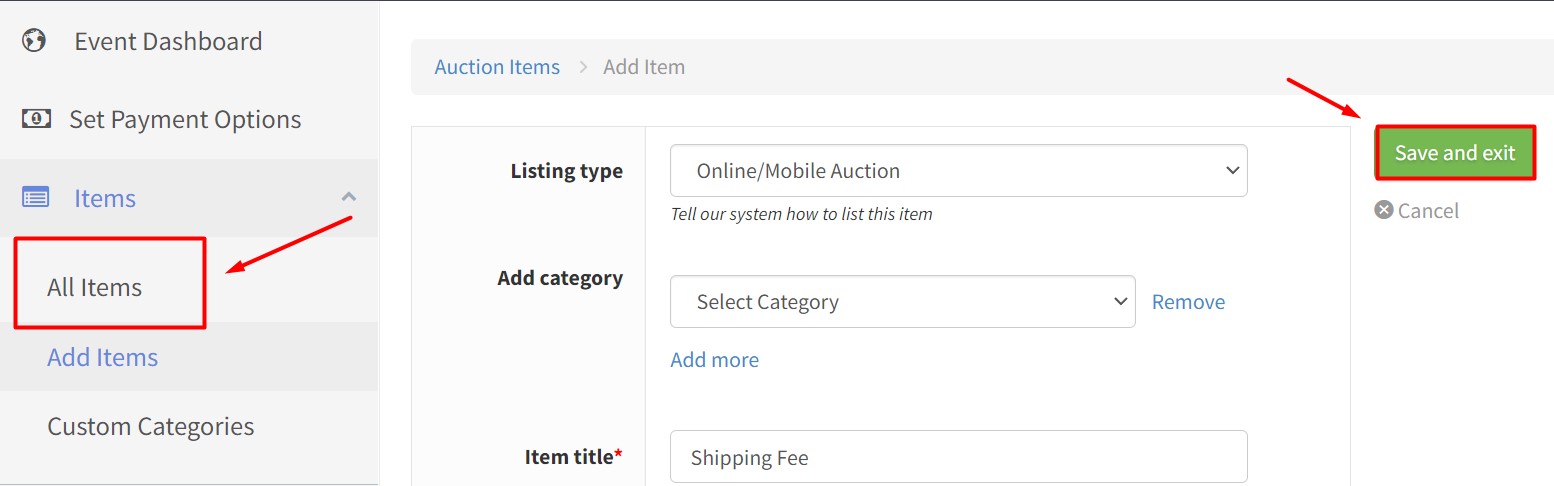Follow the Auction Items breadcrumb link
Screen dimensions: 1554x486
coord(497,67)
